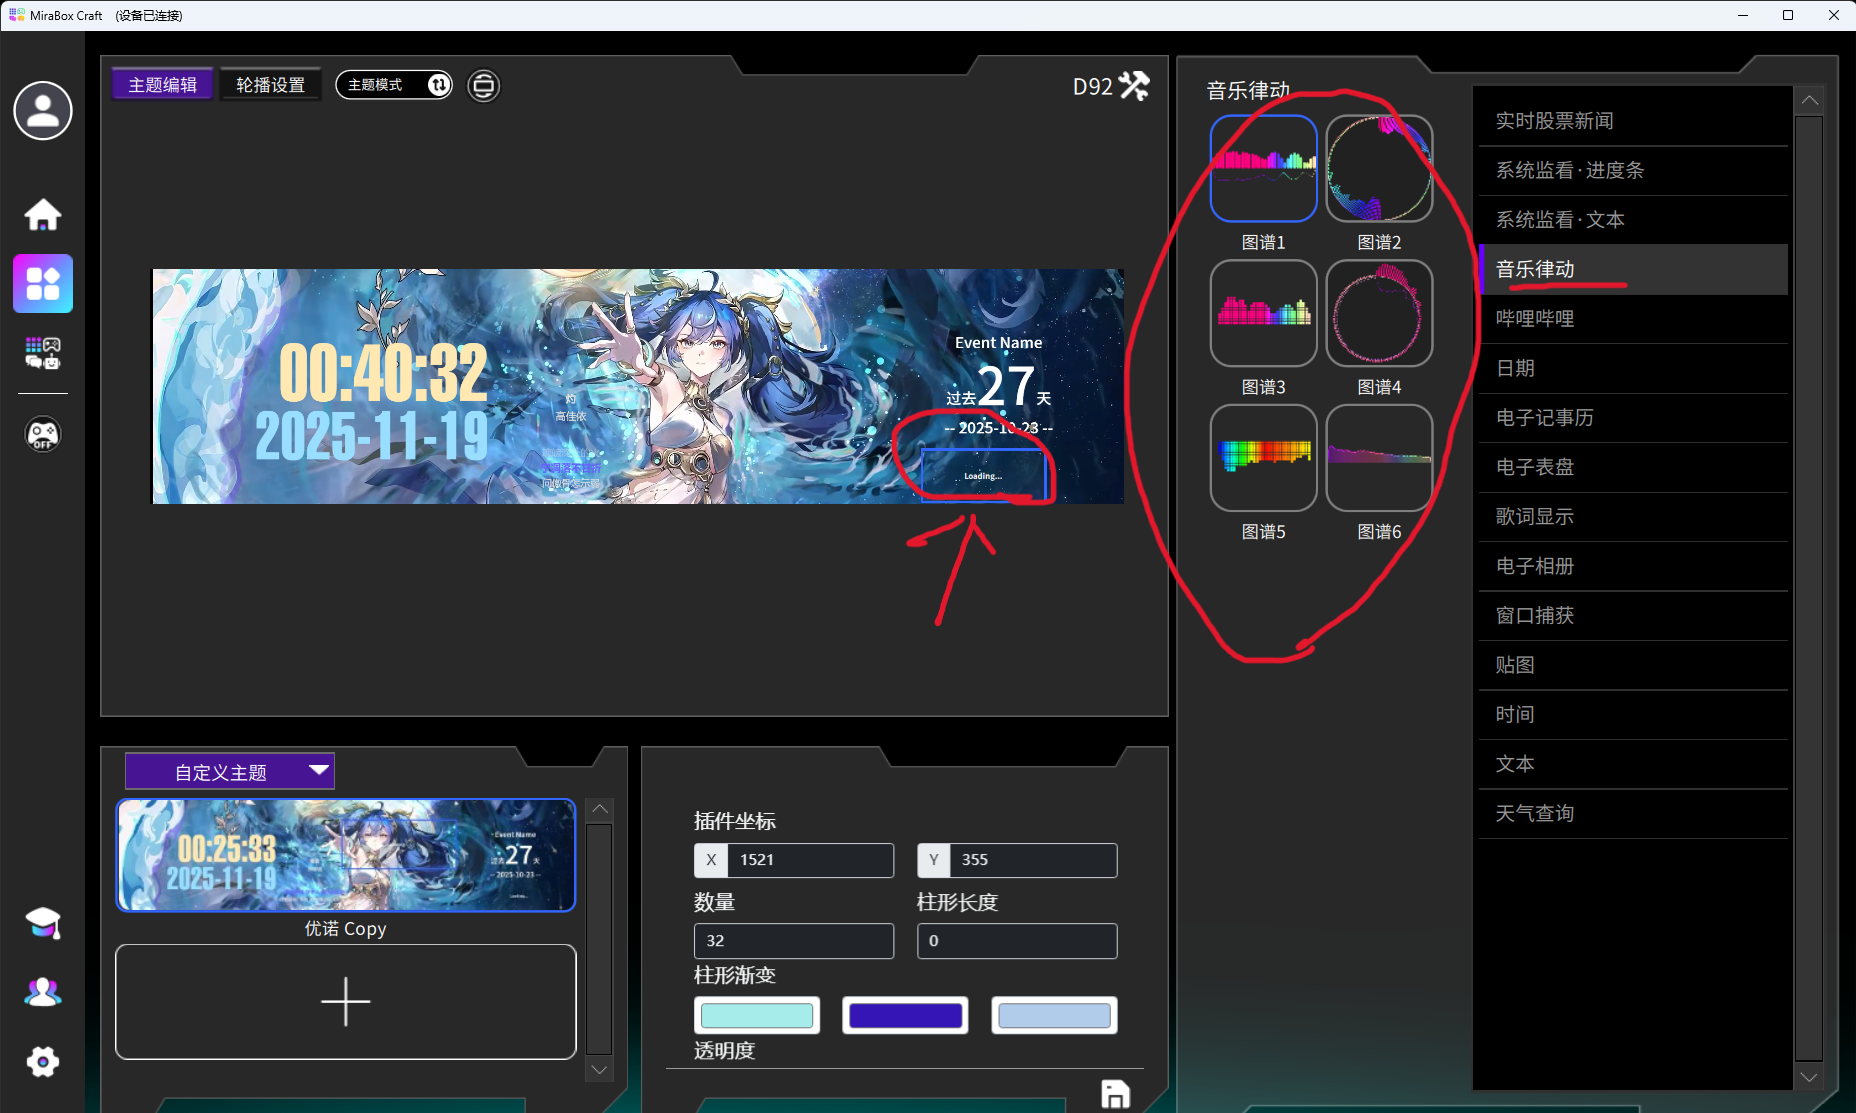The width and height of the screenshot is (1856, 1113).
Task: Select the 优诺 Copy theme thumbnail
Action: pyautogui.click(x=346, y=855)
